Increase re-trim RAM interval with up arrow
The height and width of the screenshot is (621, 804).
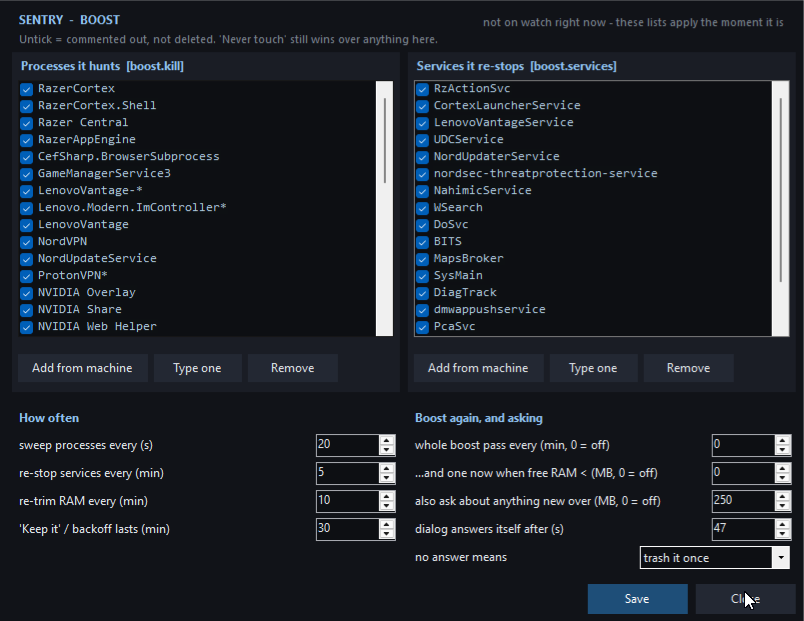click(387, 496)
